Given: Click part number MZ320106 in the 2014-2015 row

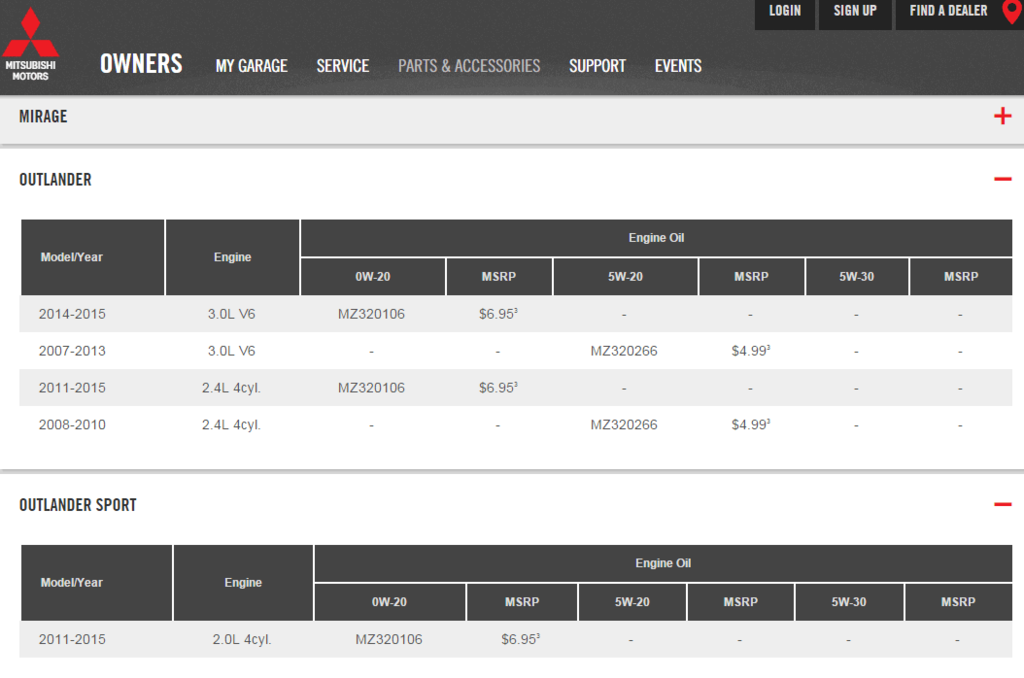Looking at the screenshot, I should point(371,314).
